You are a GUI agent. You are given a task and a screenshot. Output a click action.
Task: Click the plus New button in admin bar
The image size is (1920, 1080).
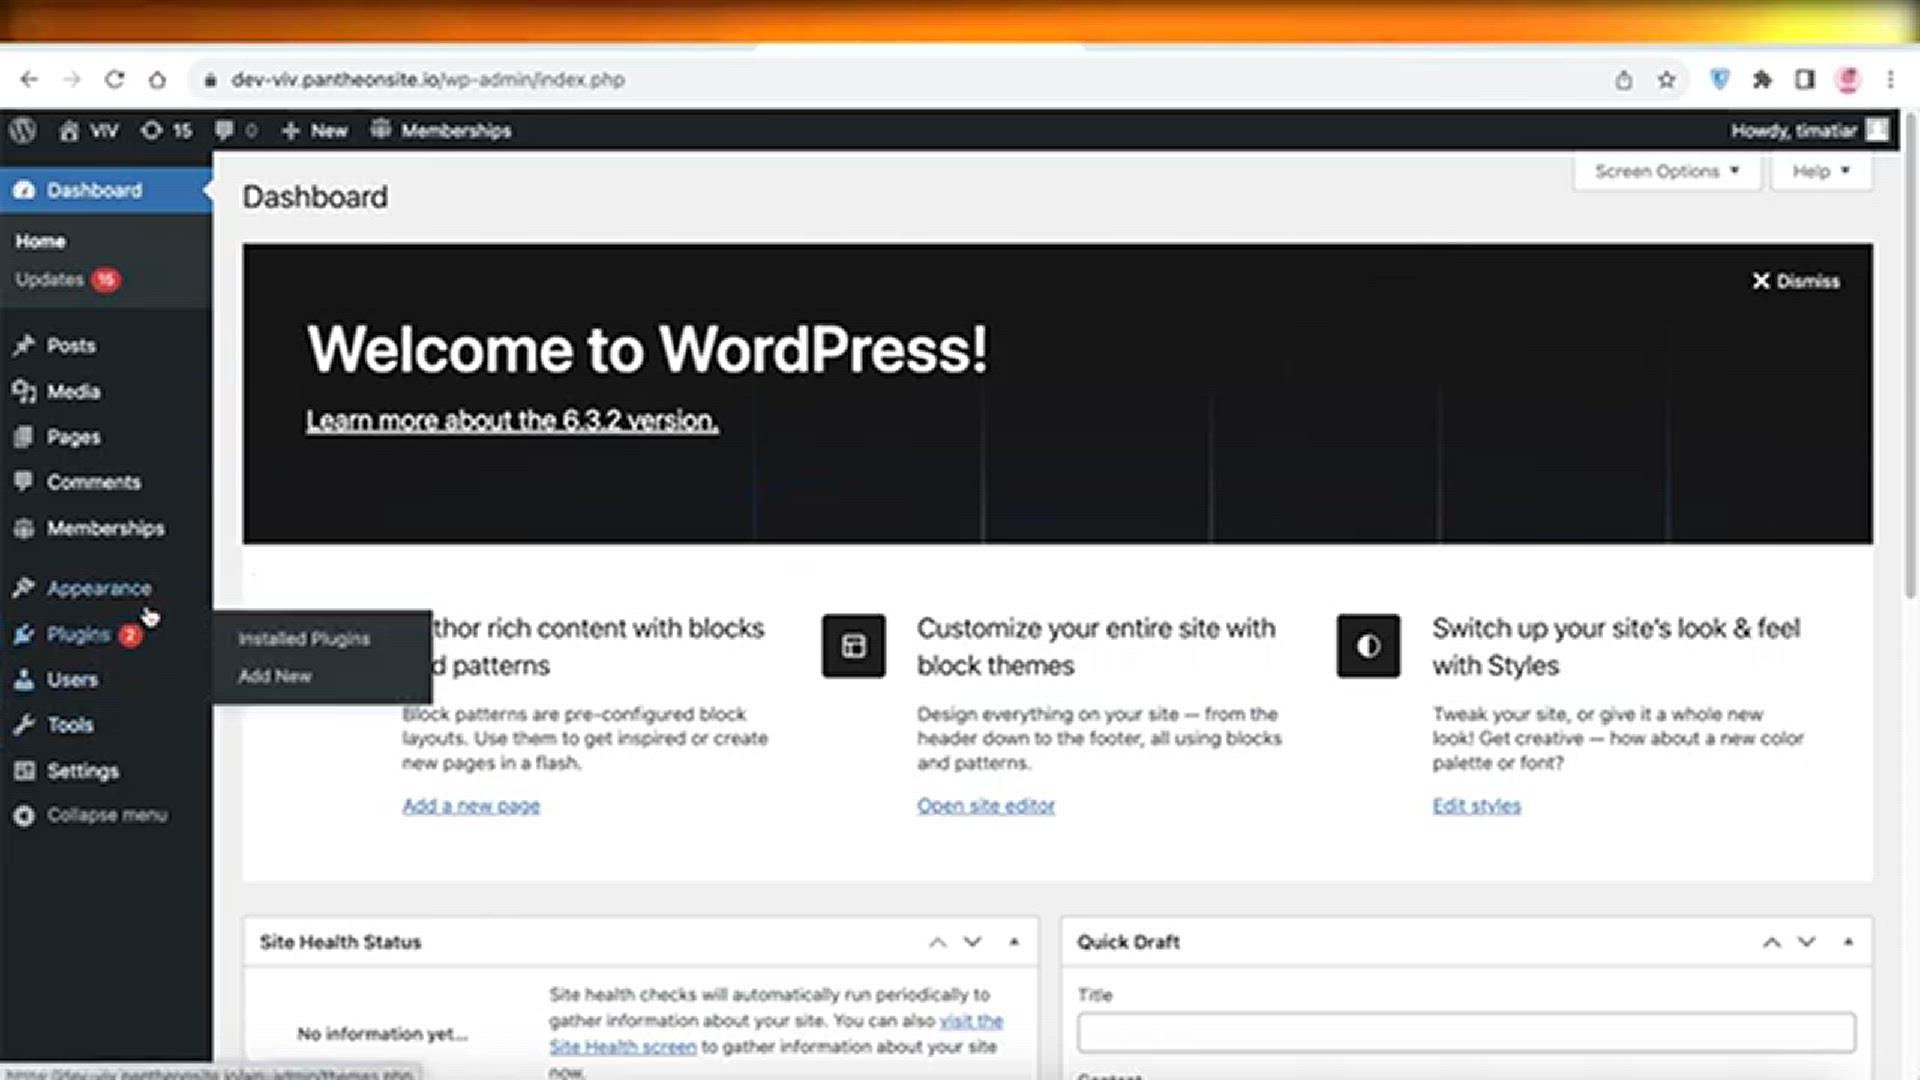[x=314, y=130]
